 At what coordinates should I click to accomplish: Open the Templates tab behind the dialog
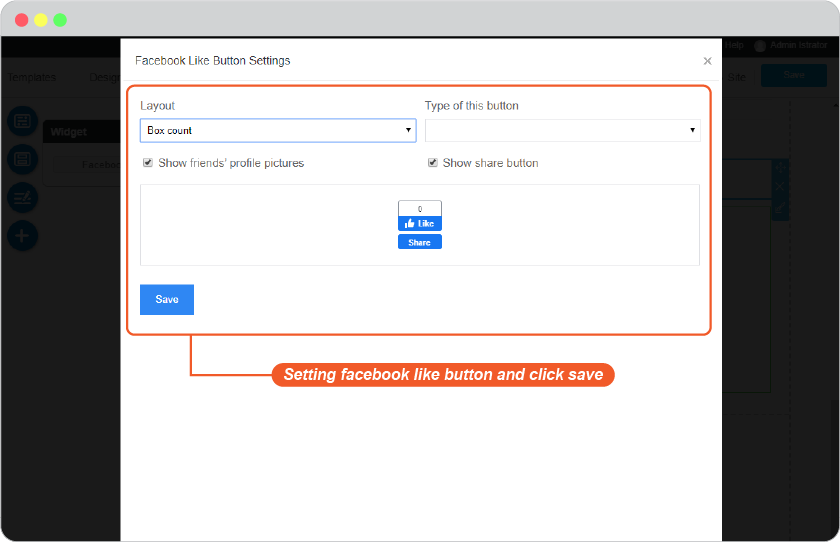[32, 78]
